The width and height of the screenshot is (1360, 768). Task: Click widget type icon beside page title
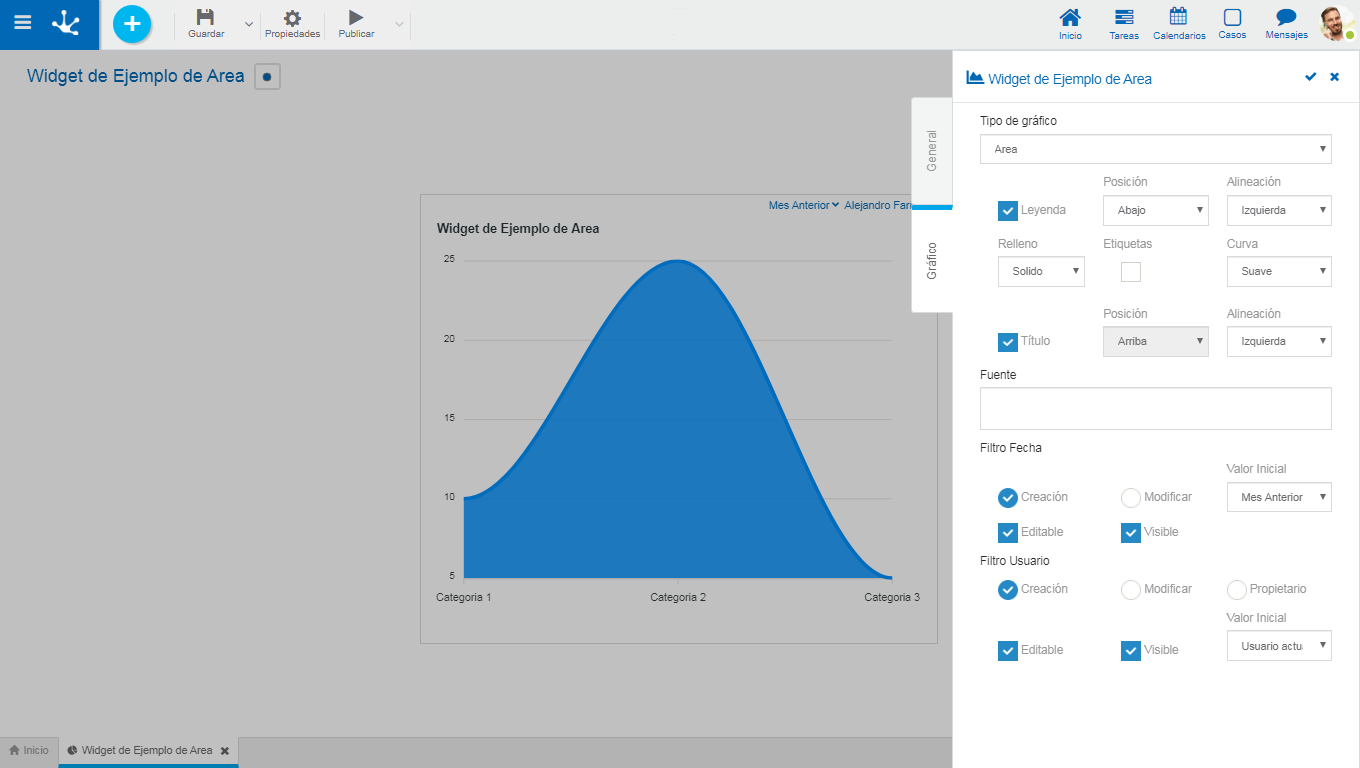267,76
